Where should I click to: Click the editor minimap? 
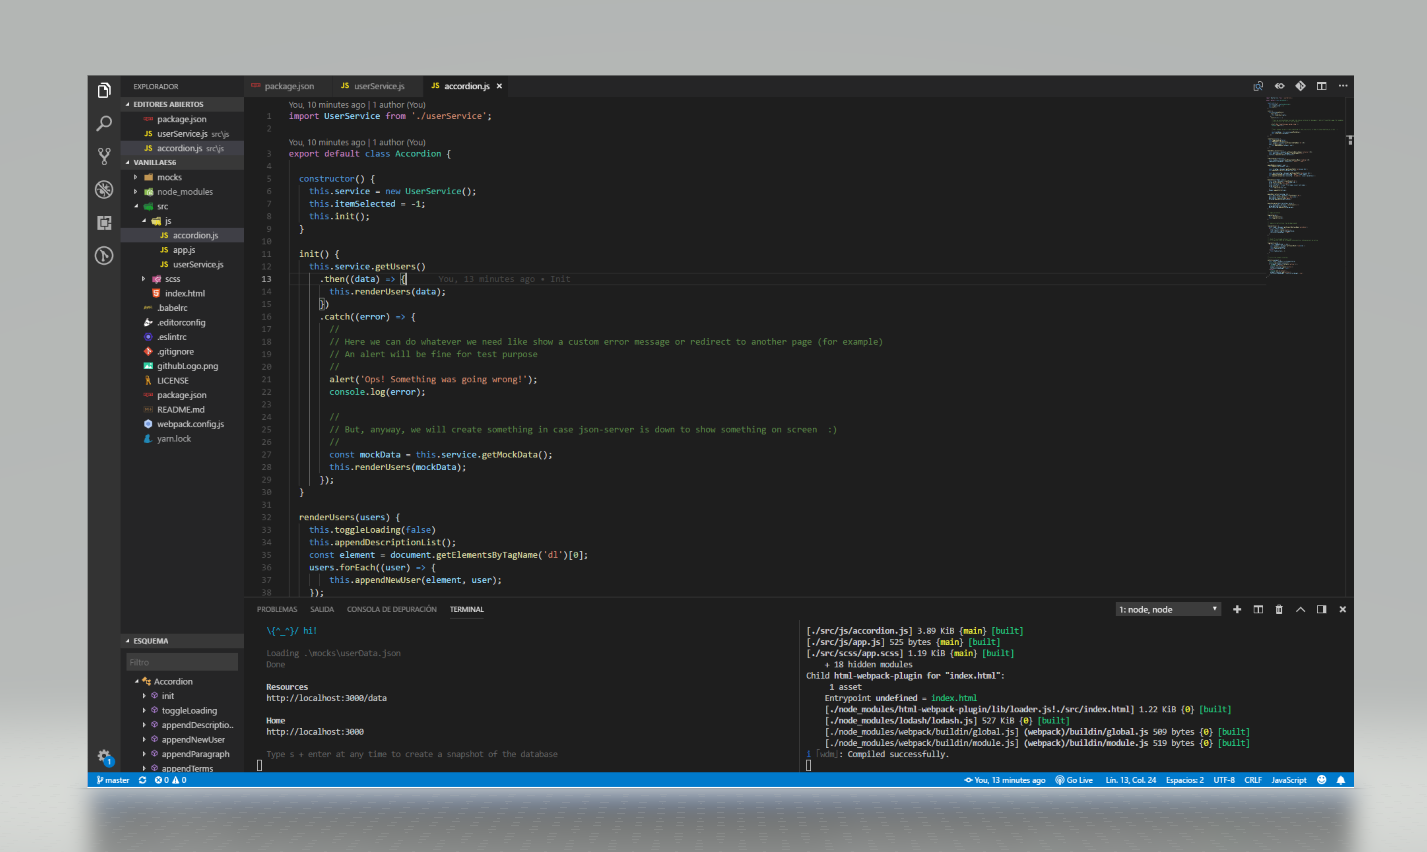point(1304,185)
